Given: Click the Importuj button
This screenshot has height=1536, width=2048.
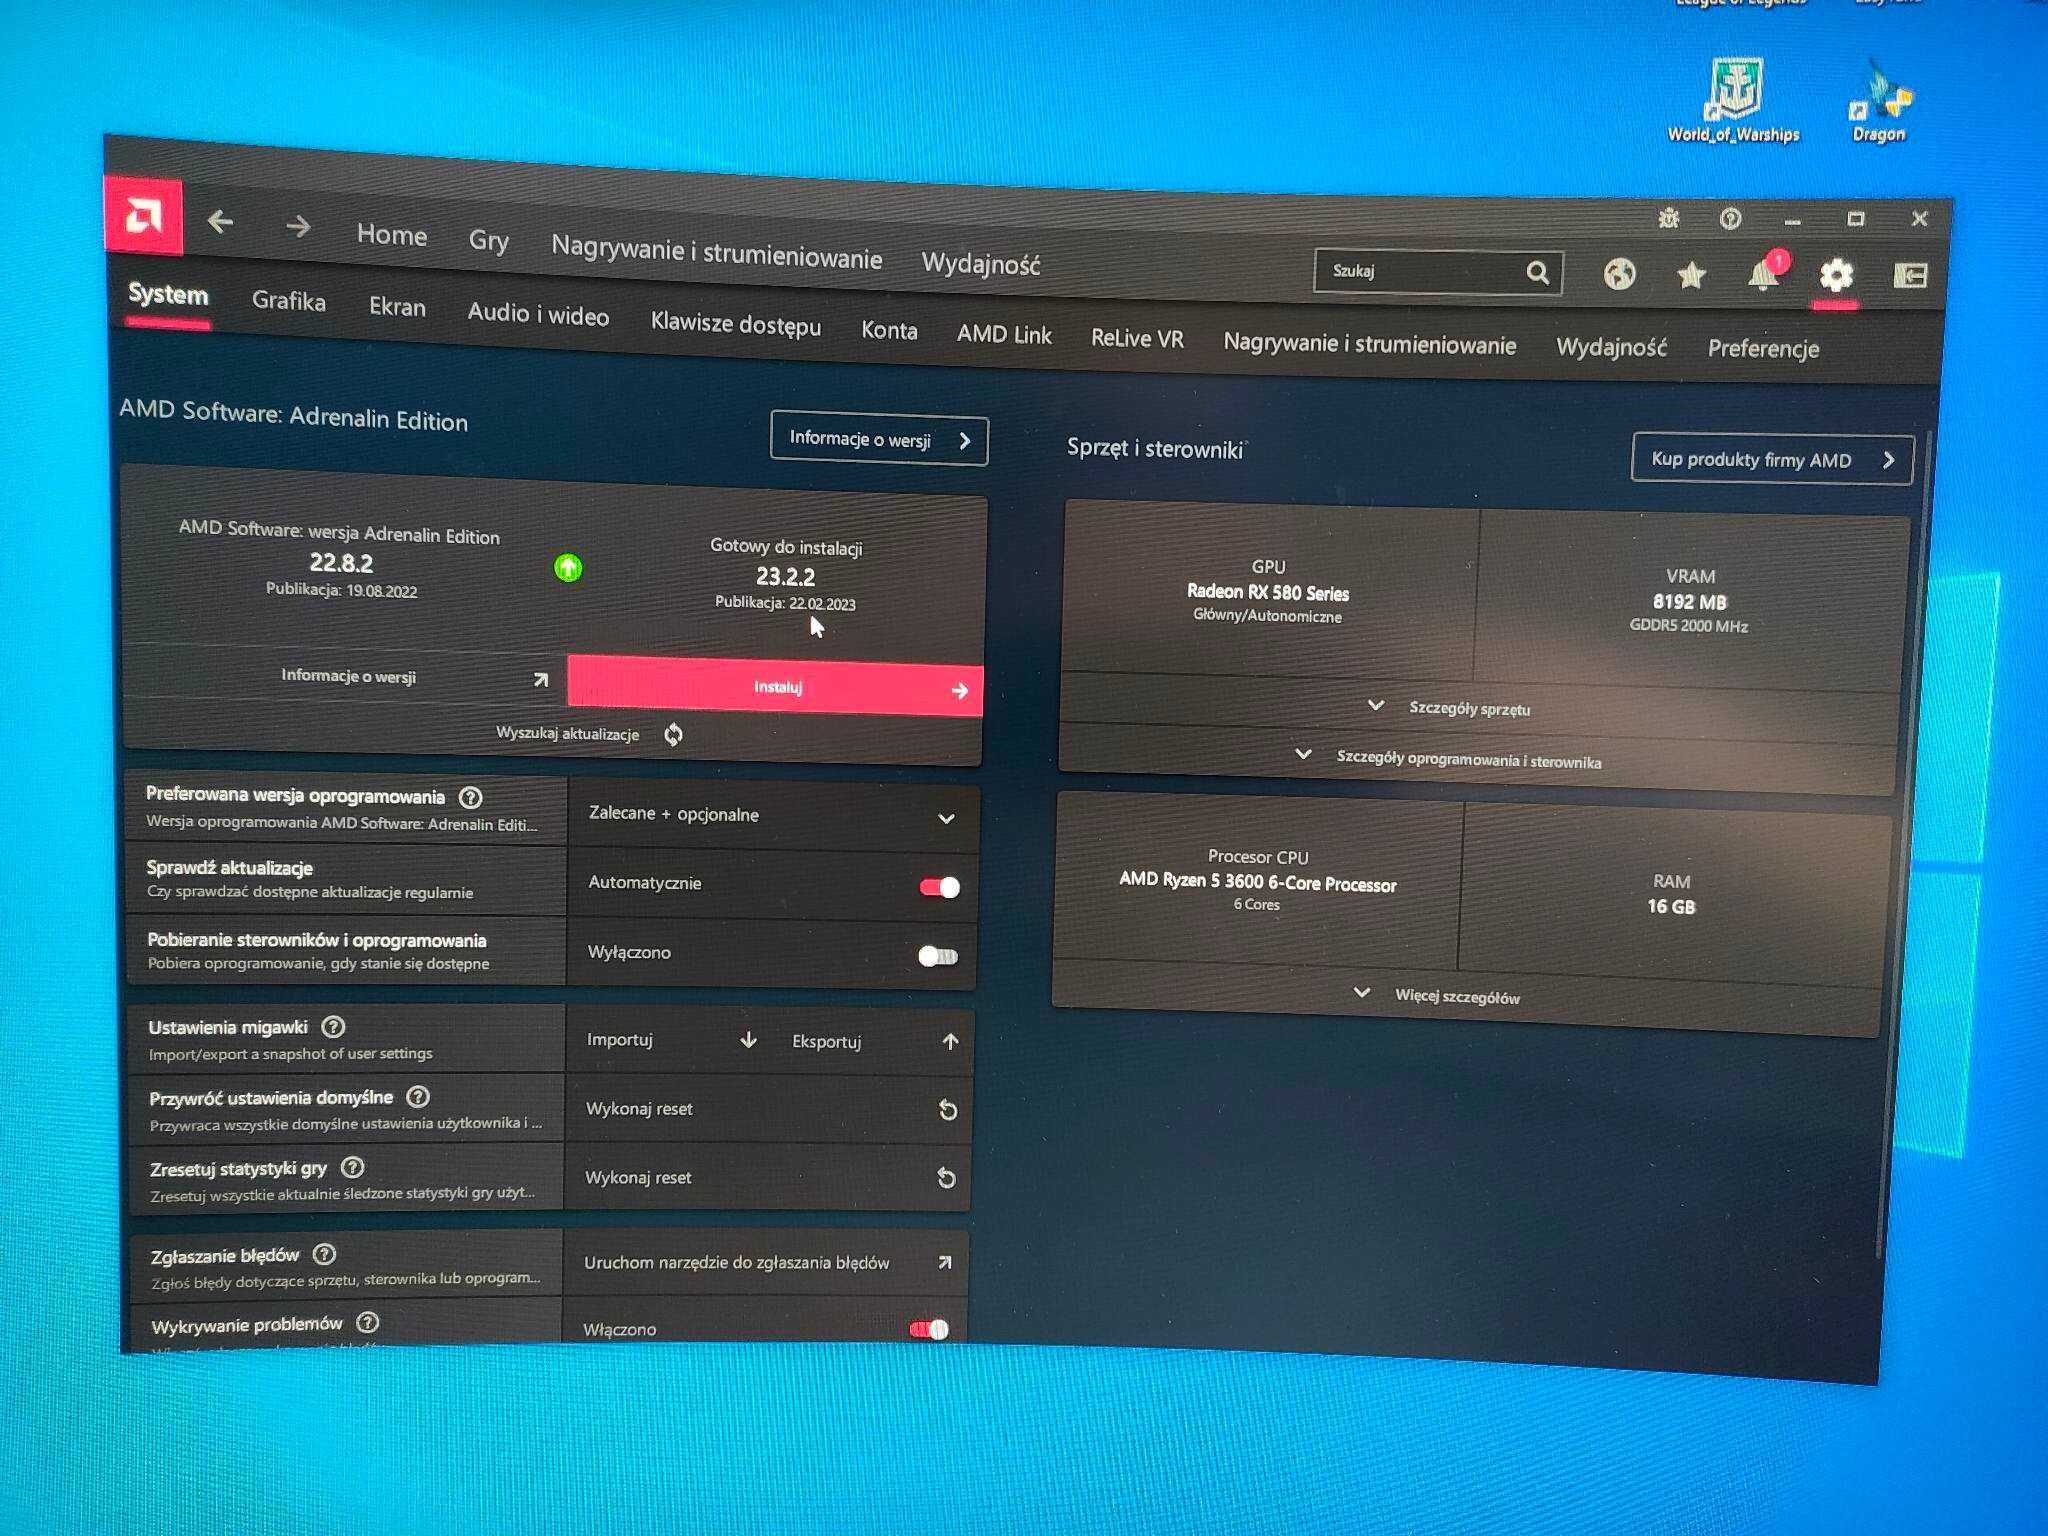Looking at the screenshot, I should point(620,1039).
